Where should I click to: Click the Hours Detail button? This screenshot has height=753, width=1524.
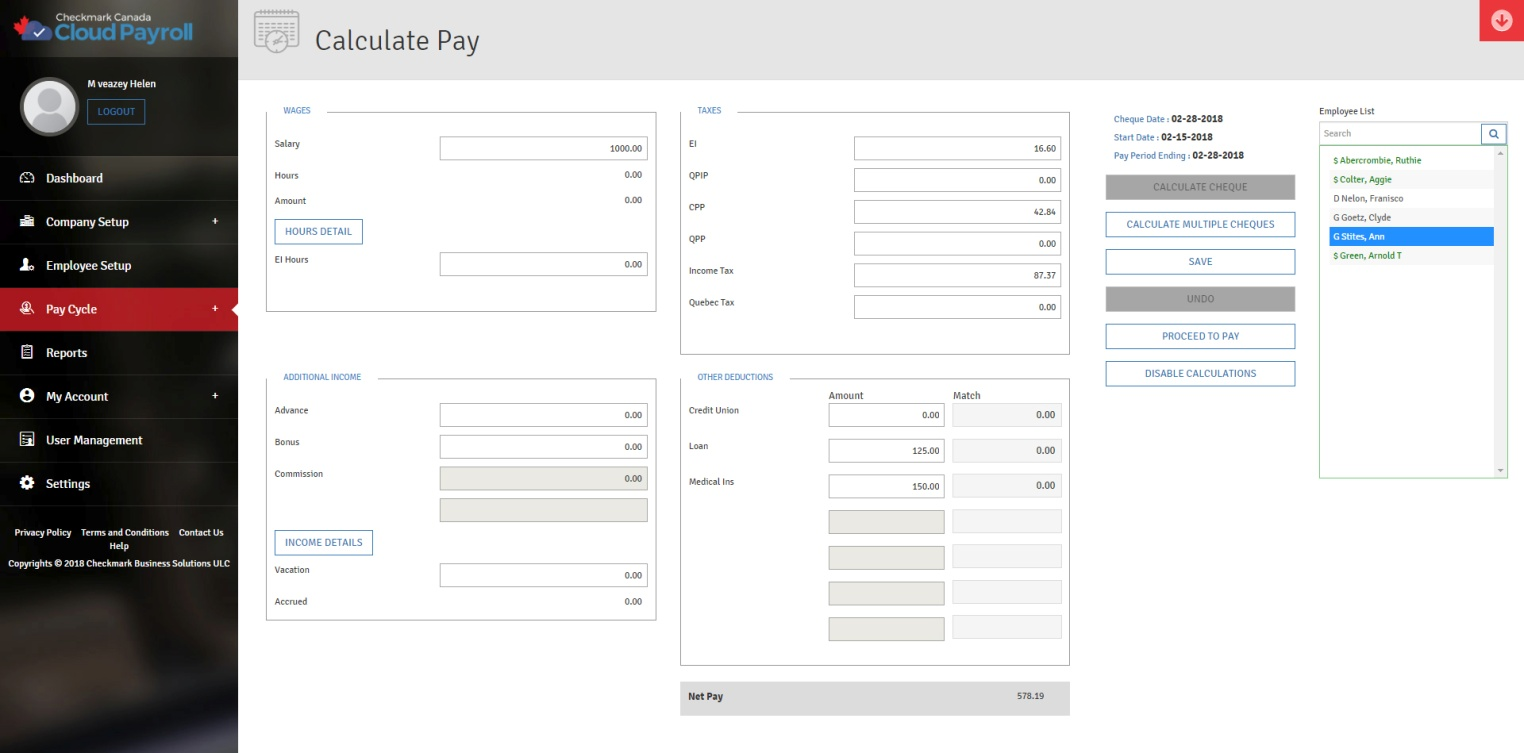click(318, 232)
